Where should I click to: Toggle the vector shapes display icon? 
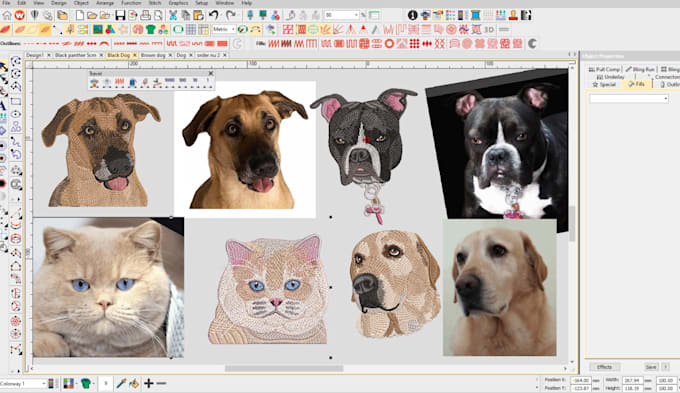(x=111, y=29)
